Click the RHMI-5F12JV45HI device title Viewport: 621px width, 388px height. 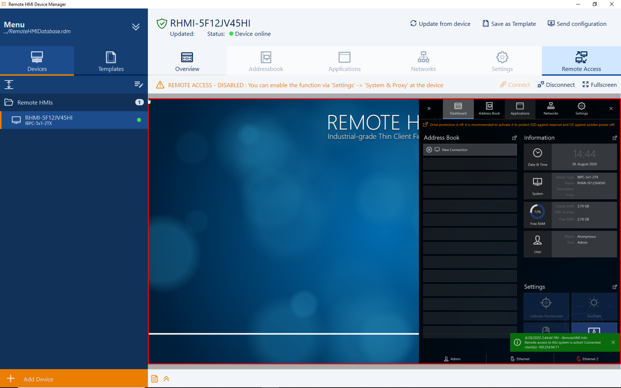click(210, 23)
